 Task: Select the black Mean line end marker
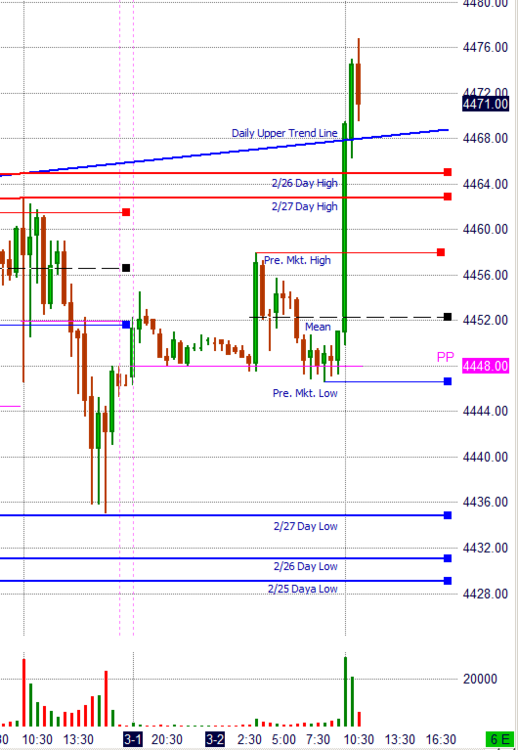(x=448, y=317)
